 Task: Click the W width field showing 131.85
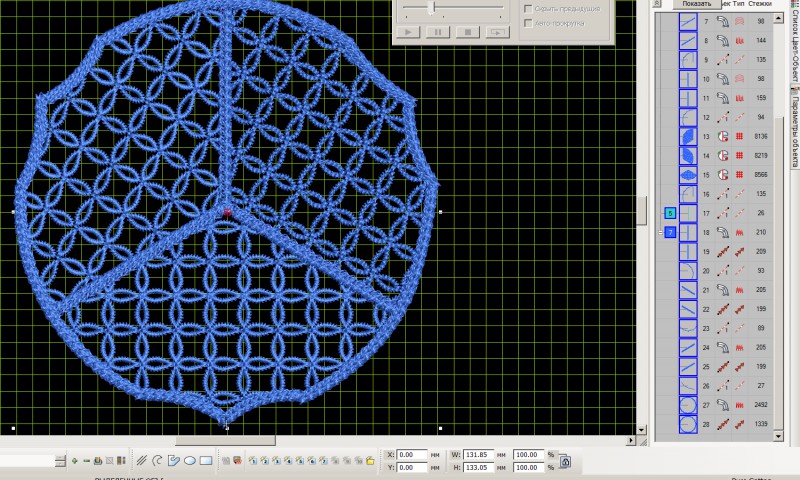[x=479, y=454]
